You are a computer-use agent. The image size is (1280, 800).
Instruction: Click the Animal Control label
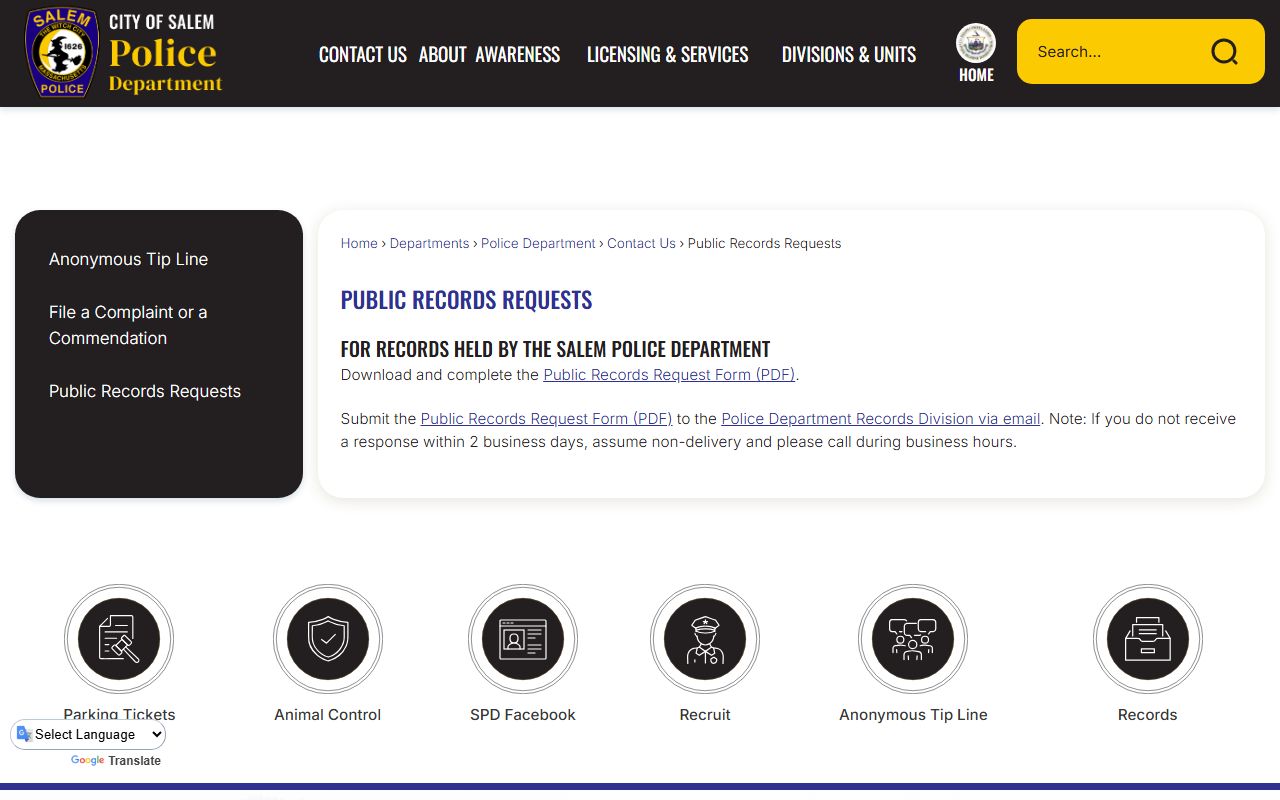coord(328,715)
